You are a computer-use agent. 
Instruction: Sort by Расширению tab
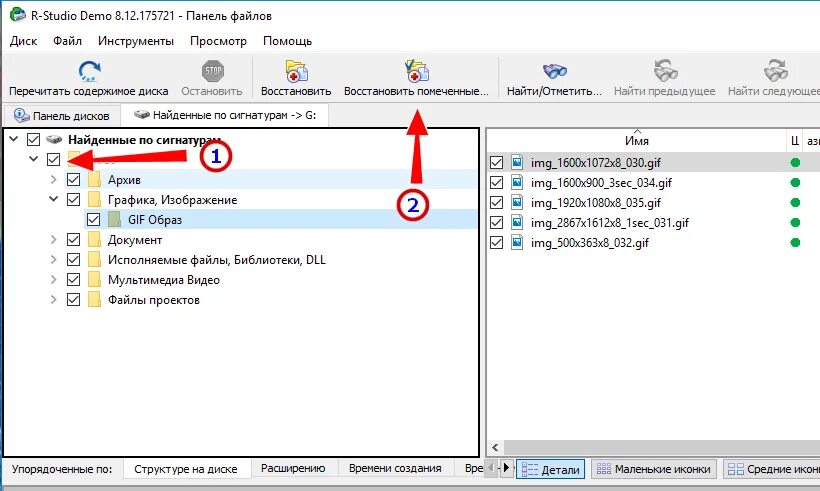(293, 469)
